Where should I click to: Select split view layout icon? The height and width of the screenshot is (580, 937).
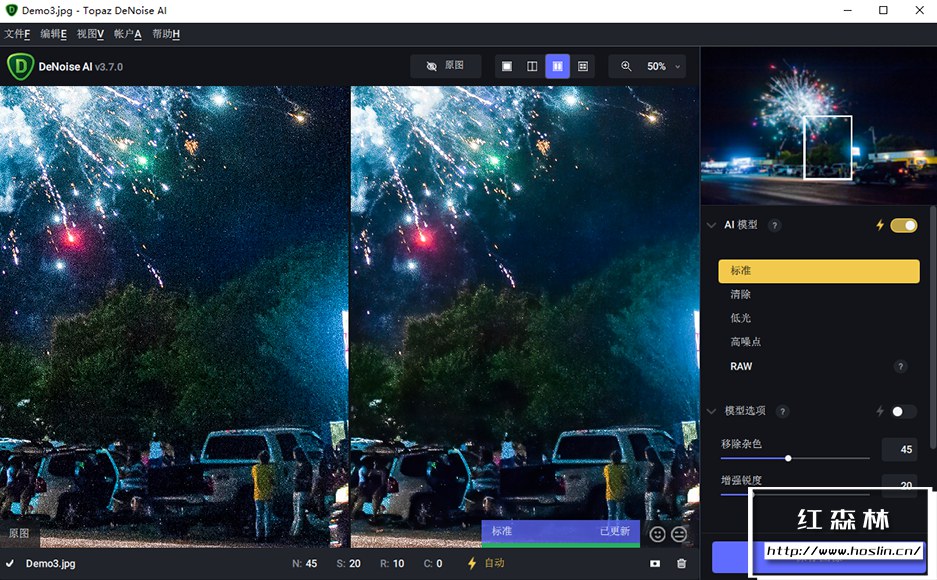point(532,66)
